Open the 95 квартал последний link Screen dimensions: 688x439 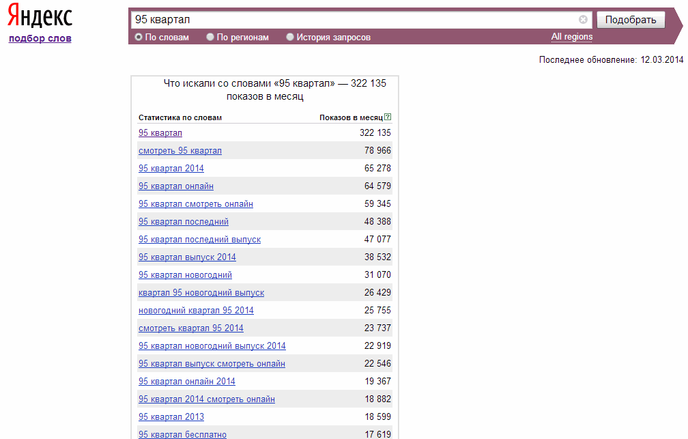coord(183,221)
